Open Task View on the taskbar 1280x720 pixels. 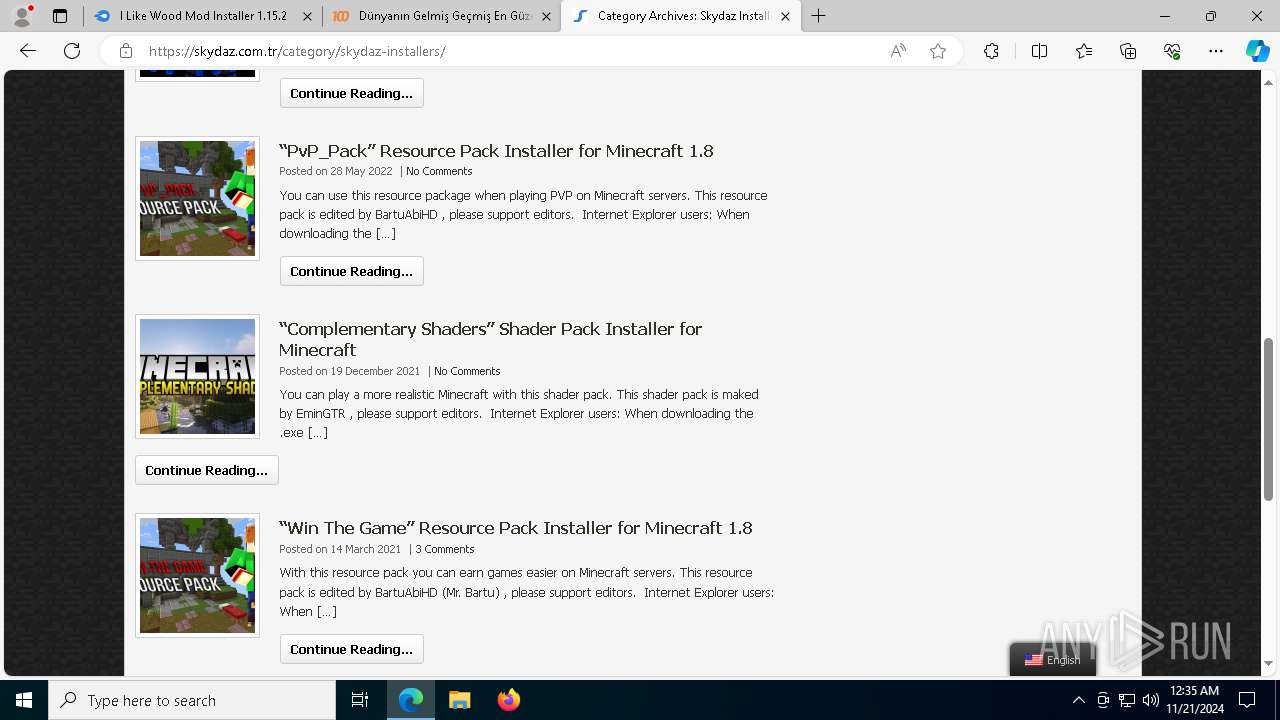[x=360, y=700]
